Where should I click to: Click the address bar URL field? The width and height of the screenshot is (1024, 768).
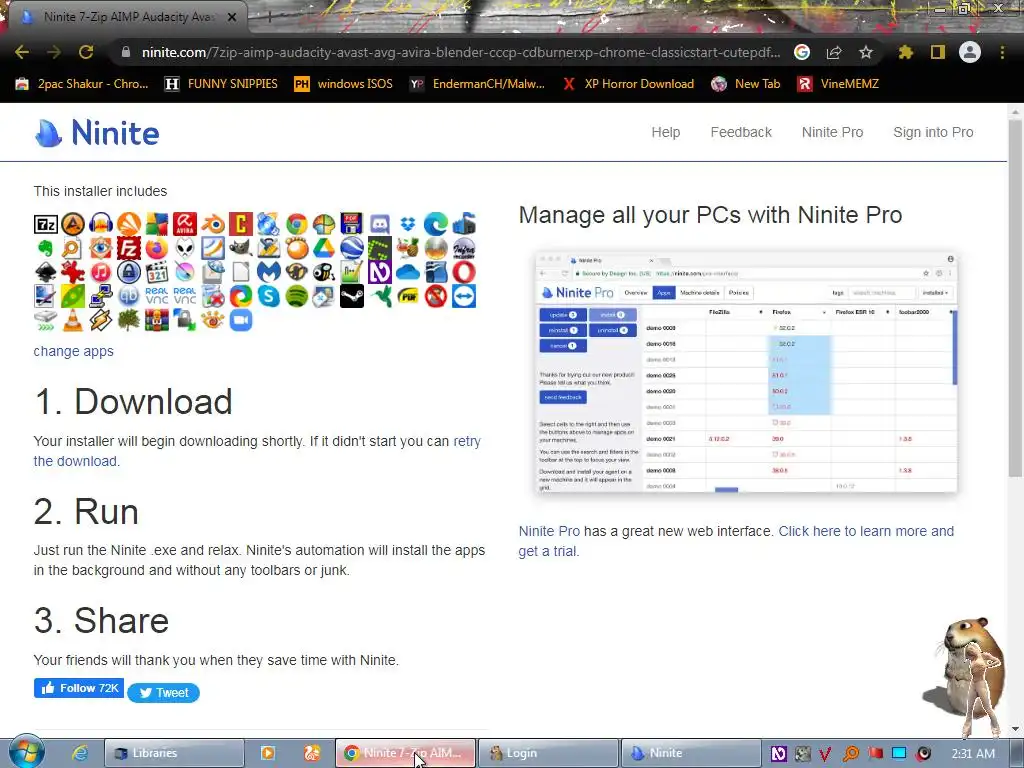[x=461, y=52]
